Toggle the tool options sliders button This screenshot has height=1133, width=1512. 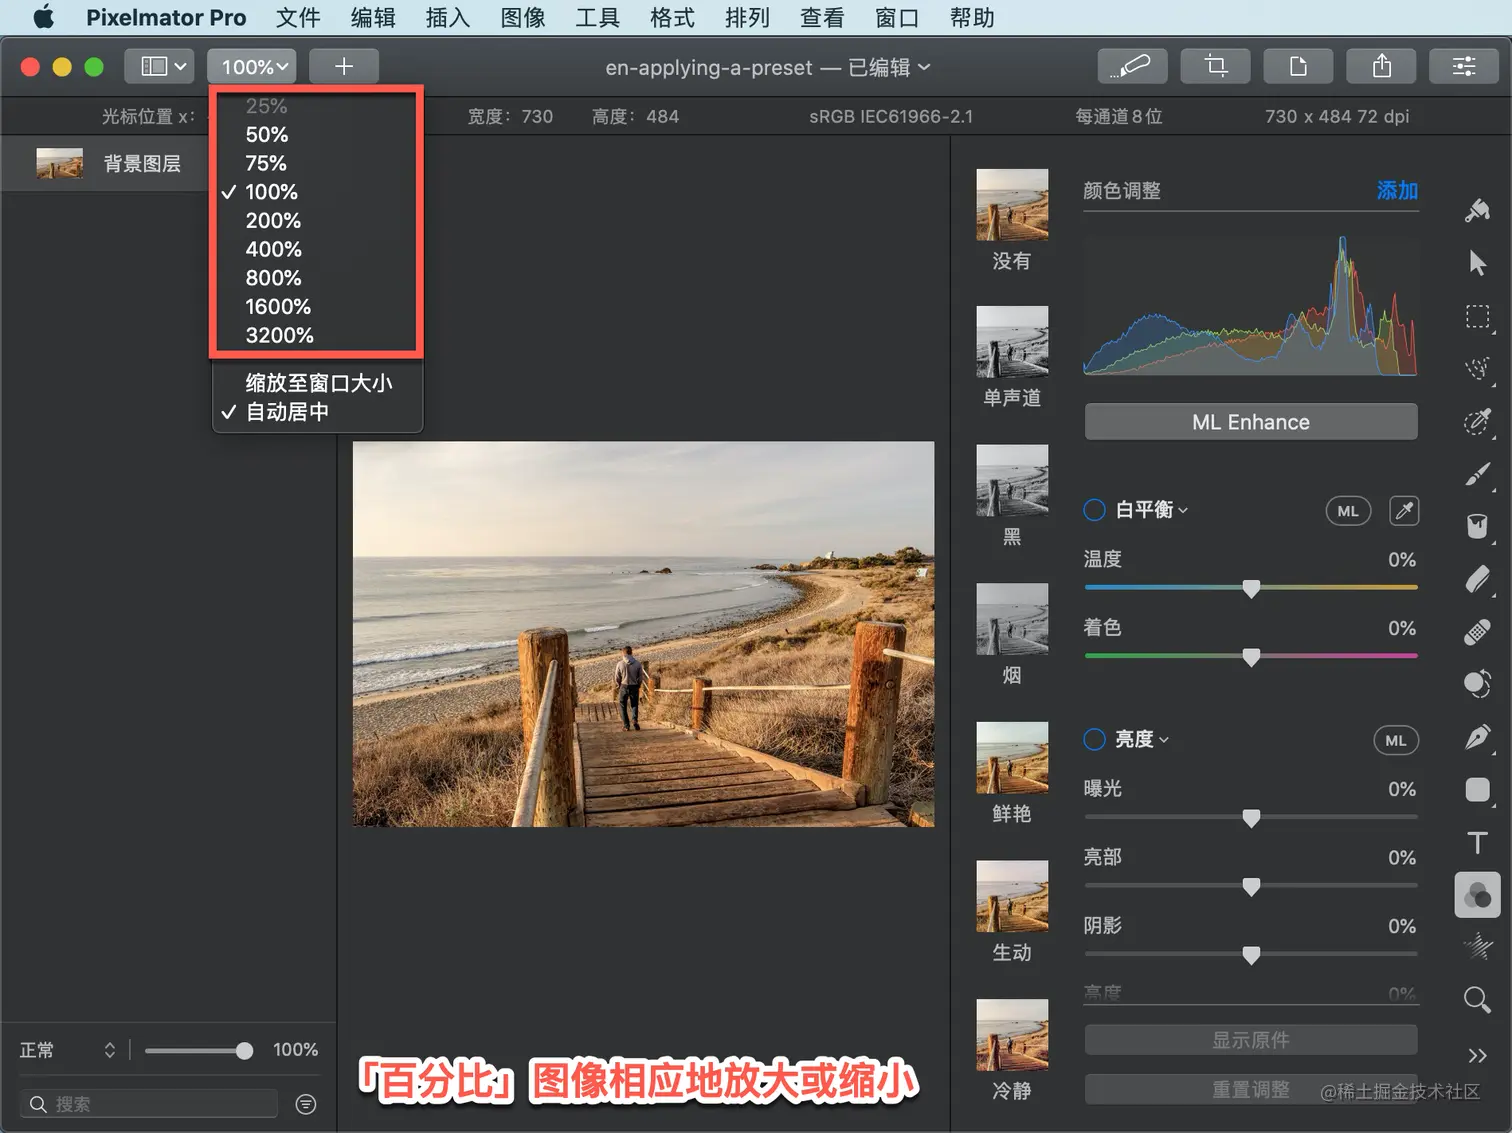[1464, 66]
